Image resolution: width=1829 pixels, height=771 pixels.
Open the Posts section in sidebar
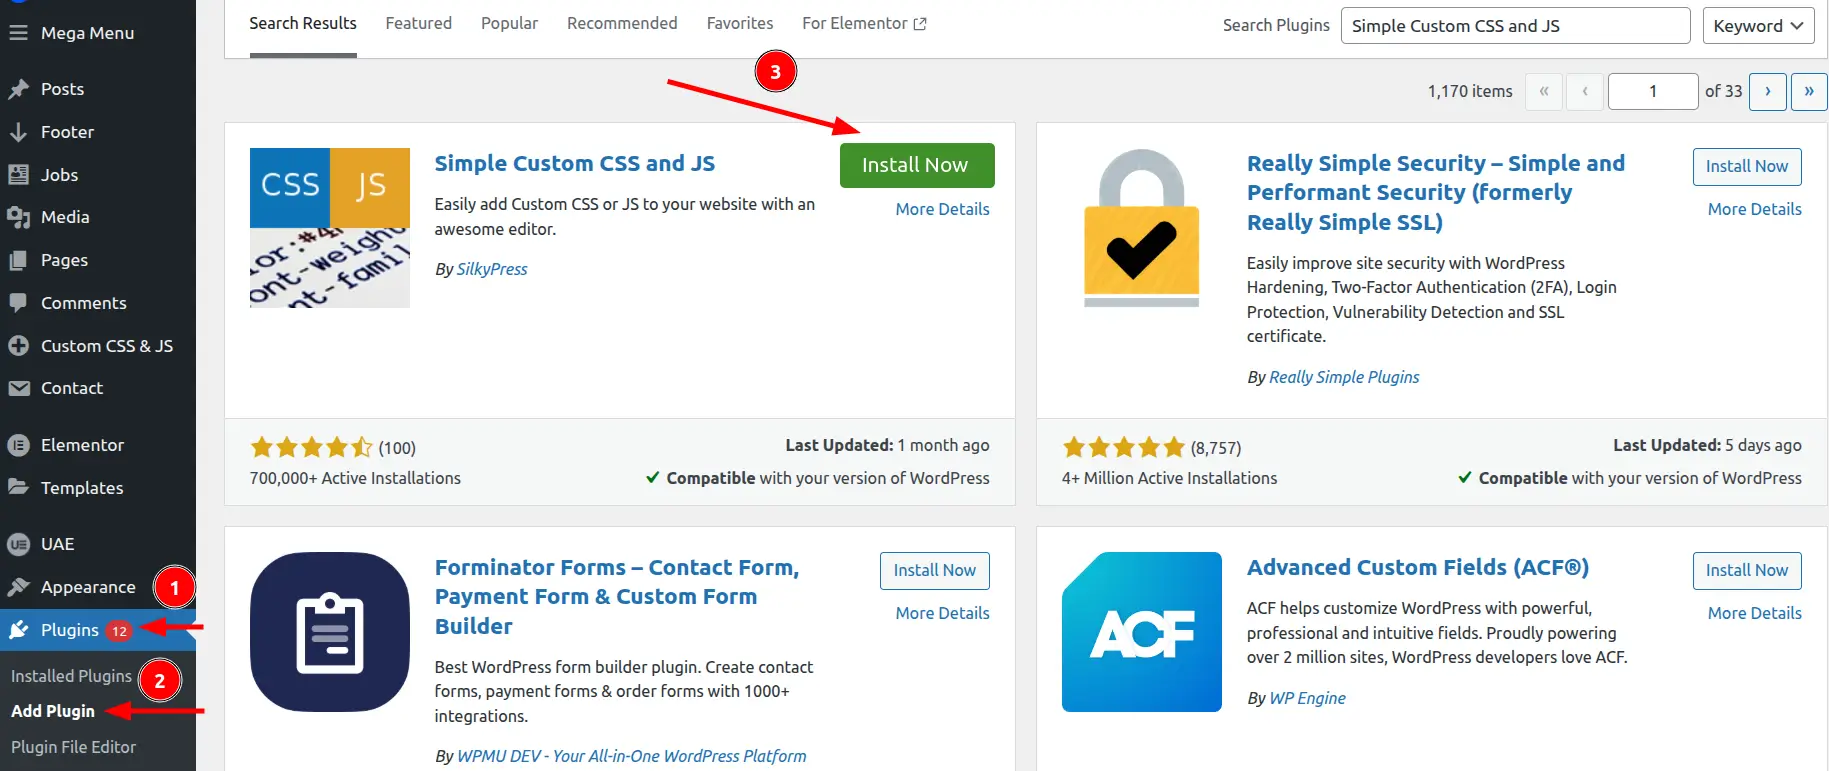pyautogui.click(x=62, y=89)
